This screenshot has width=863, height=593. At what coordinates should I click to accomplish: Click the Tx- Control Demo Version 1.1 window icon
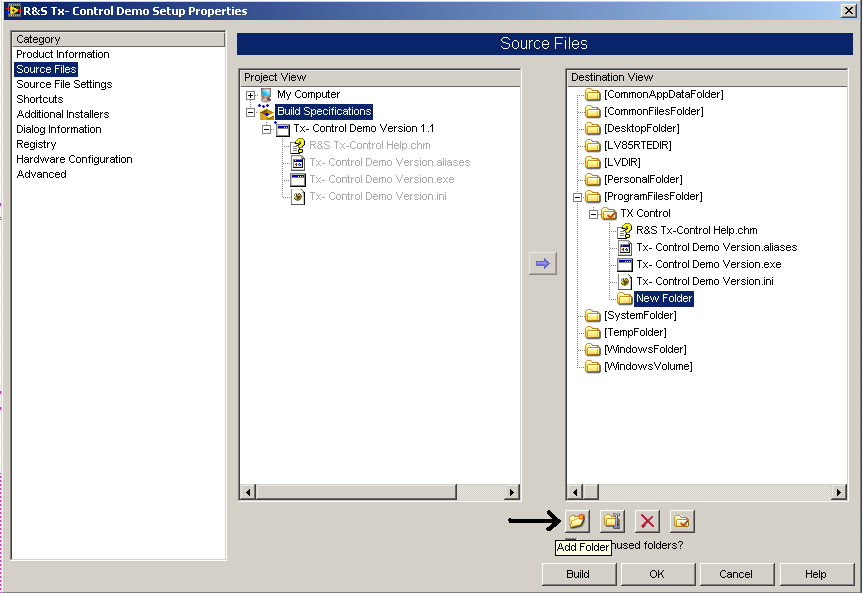[283, 129]
